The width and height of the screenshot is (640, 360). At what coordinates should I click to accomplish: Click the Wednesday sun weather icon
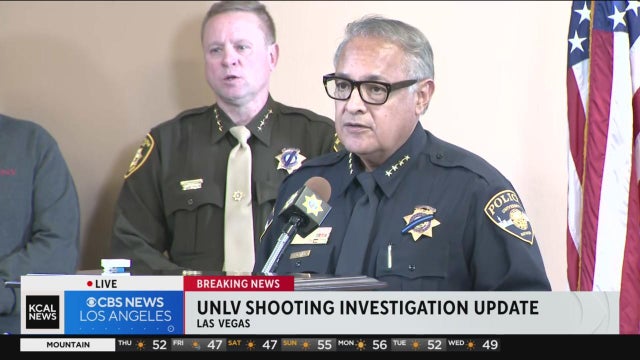click(471, 345)
